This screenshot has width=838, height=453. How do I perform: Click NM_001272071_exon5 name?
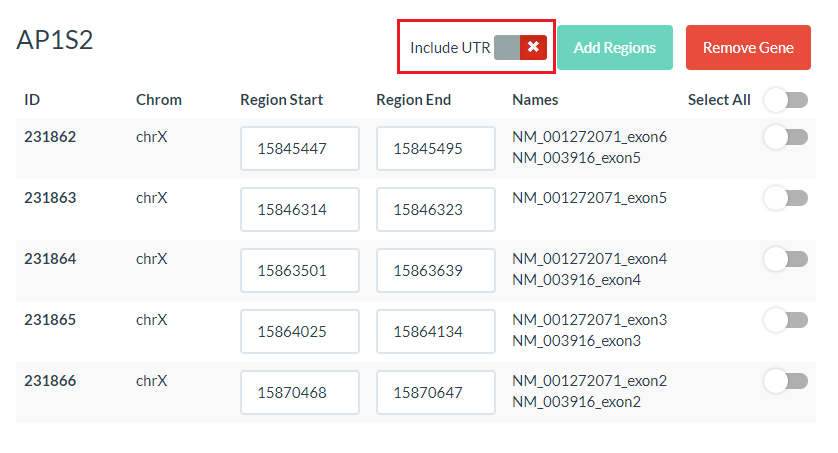[x=589, y=198]
